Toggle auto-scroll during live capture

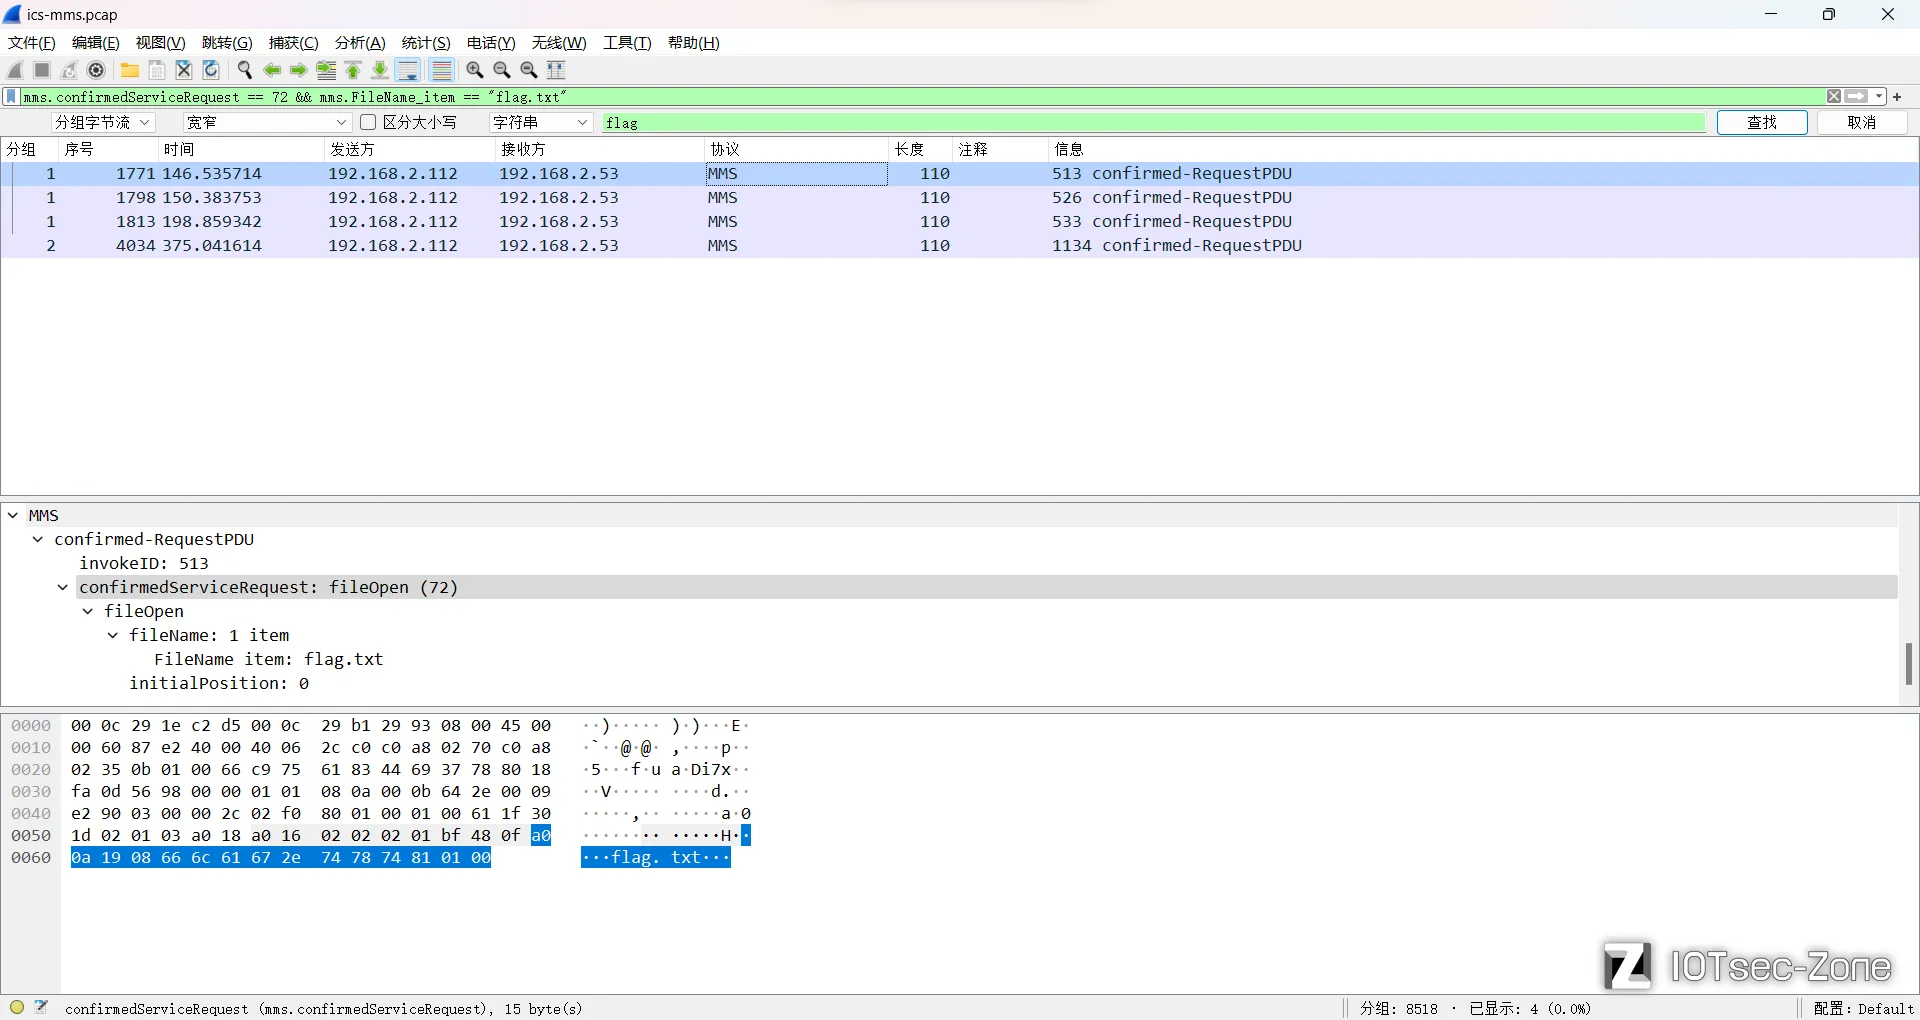(408, 70)
